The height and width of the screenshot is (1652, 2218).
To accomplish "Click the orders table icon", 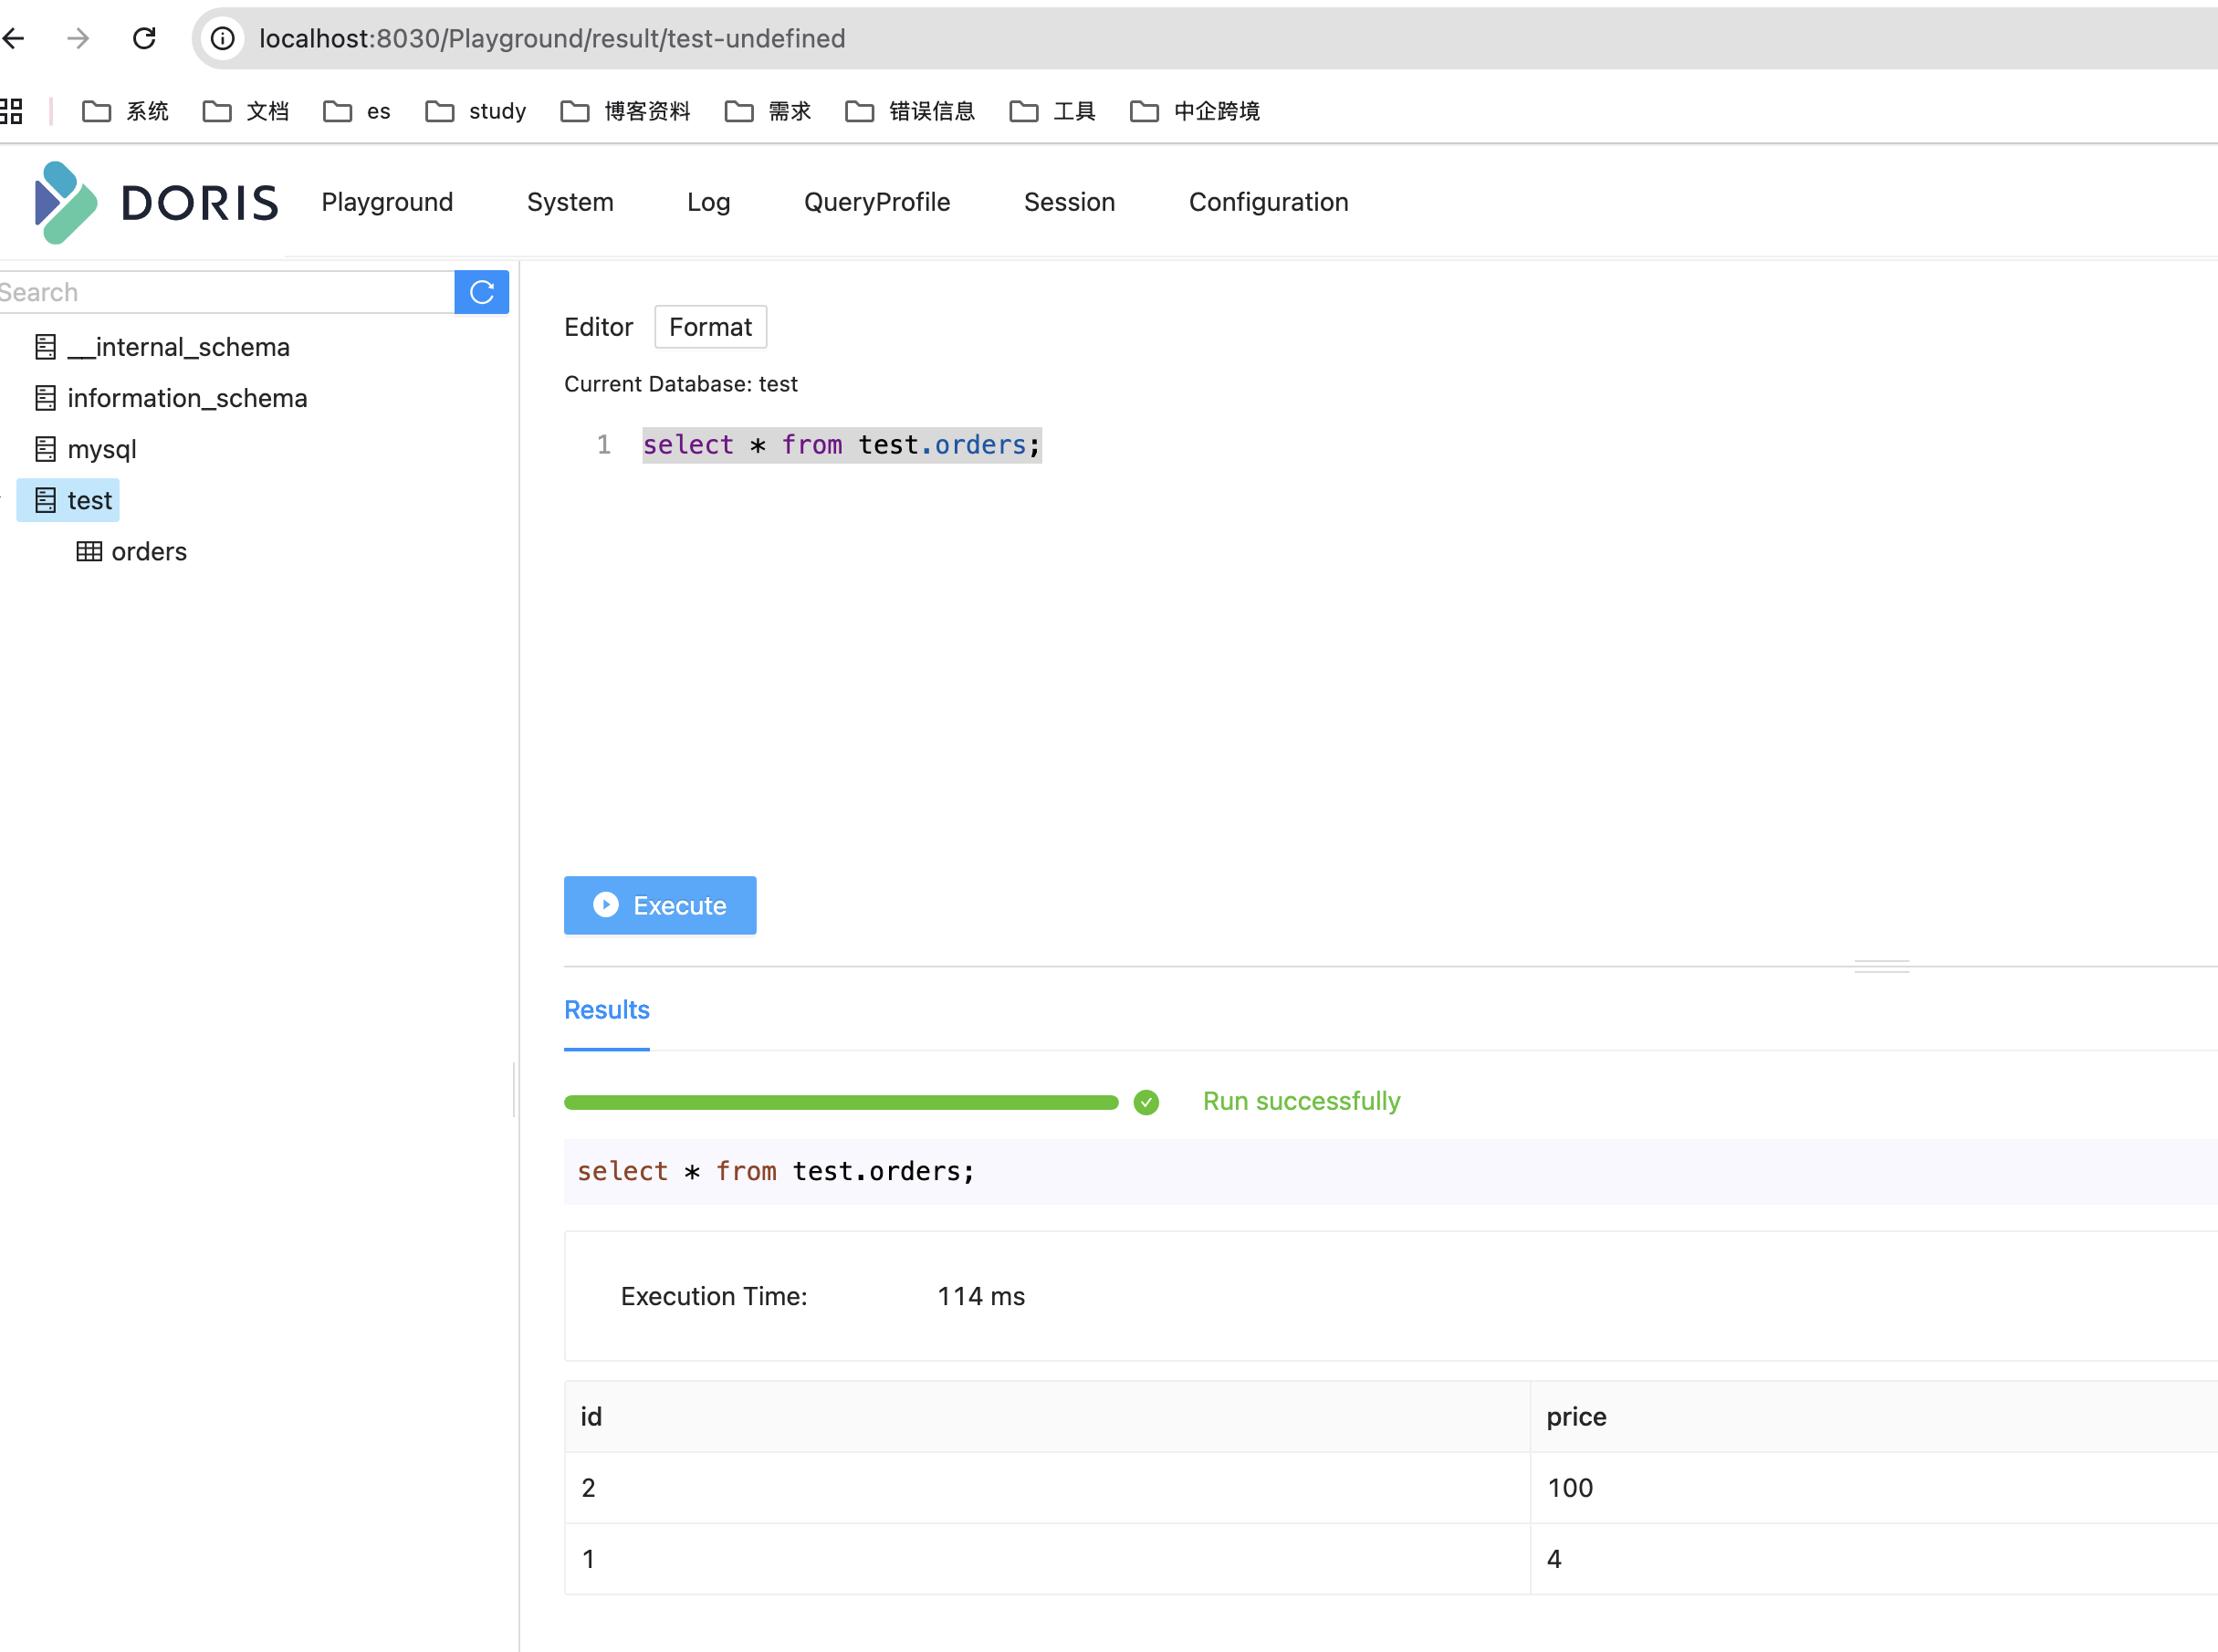I will 89,552.
